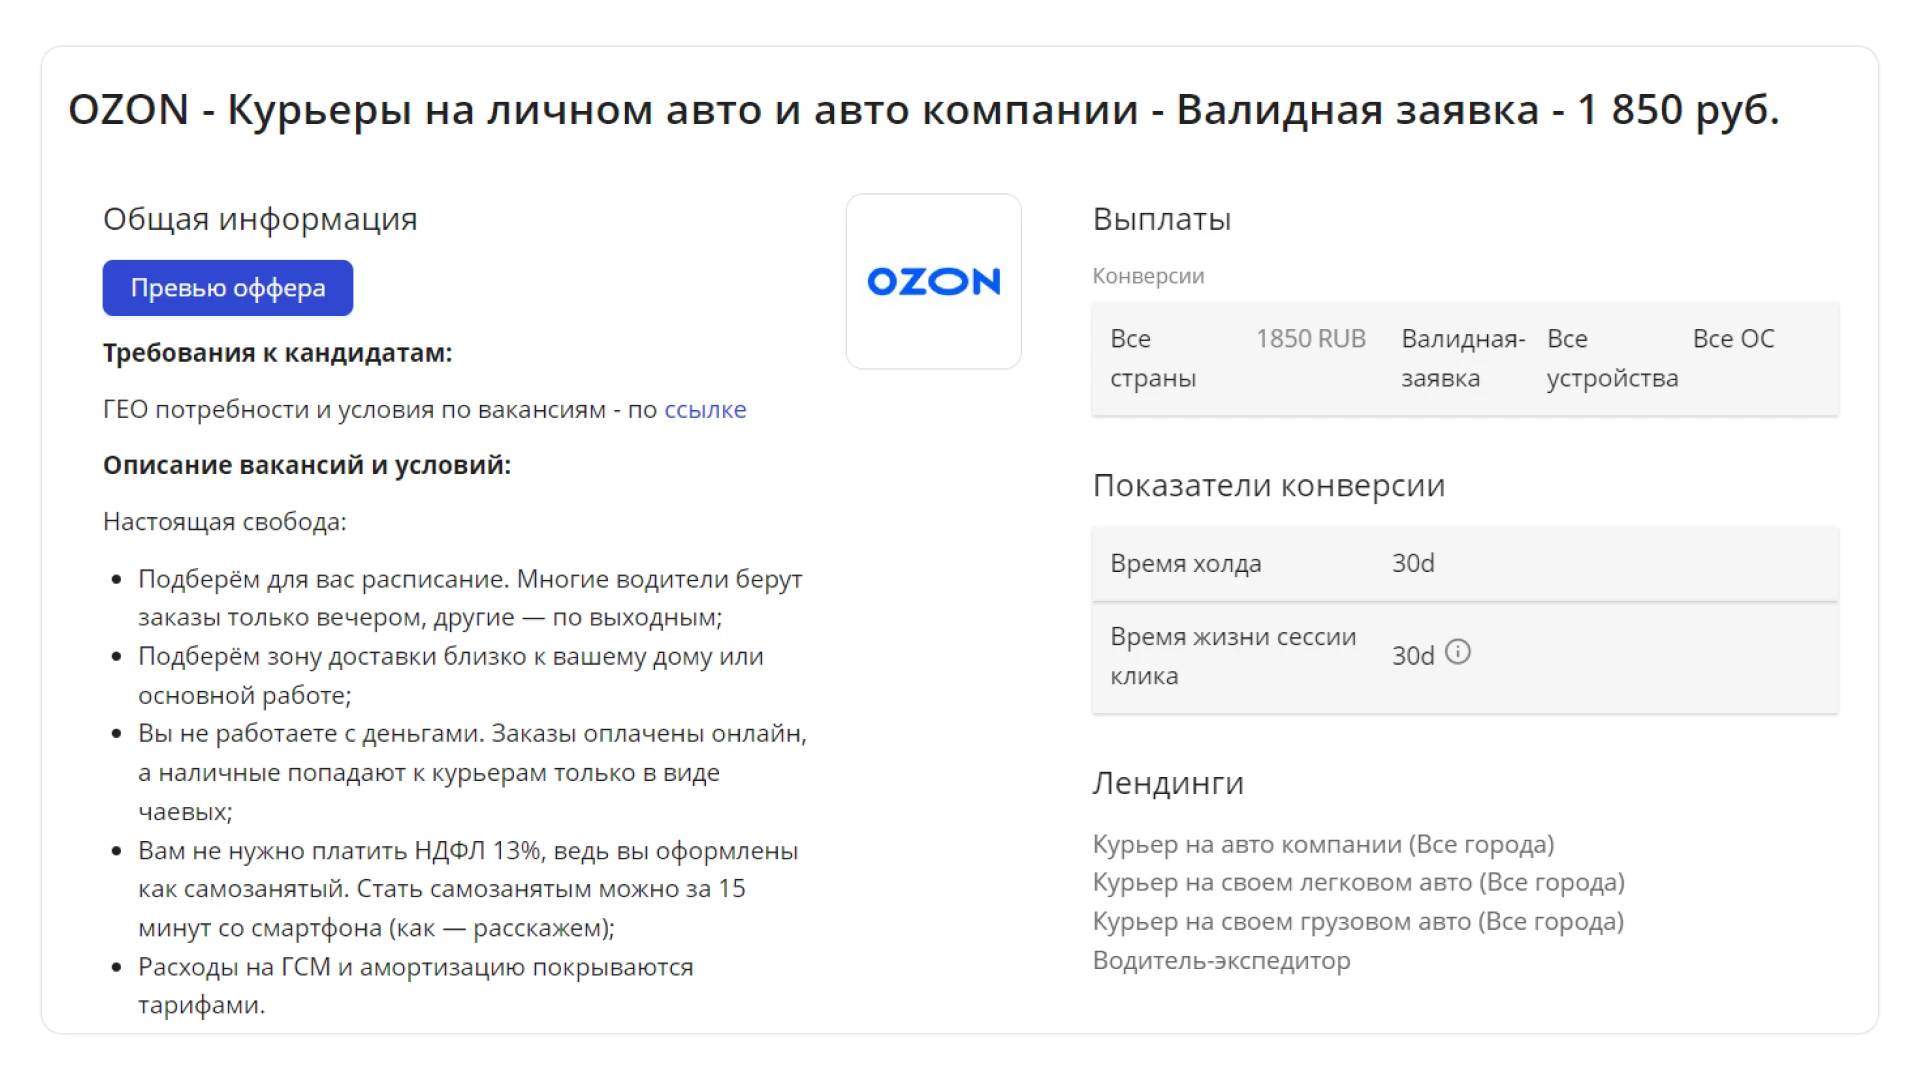Viewport: 1920px width, 1080px height.
Task: Open the Водитель-экспедитор landing
Action: [x=1221, y=960]
